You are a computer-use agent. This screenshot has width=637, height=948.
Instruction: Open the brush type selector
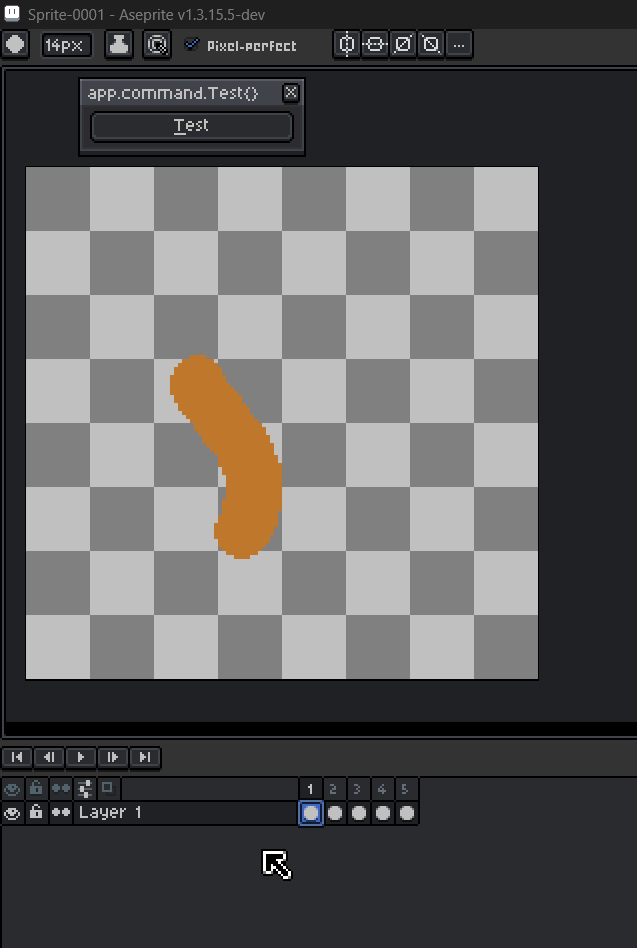[x=16, y=45]
